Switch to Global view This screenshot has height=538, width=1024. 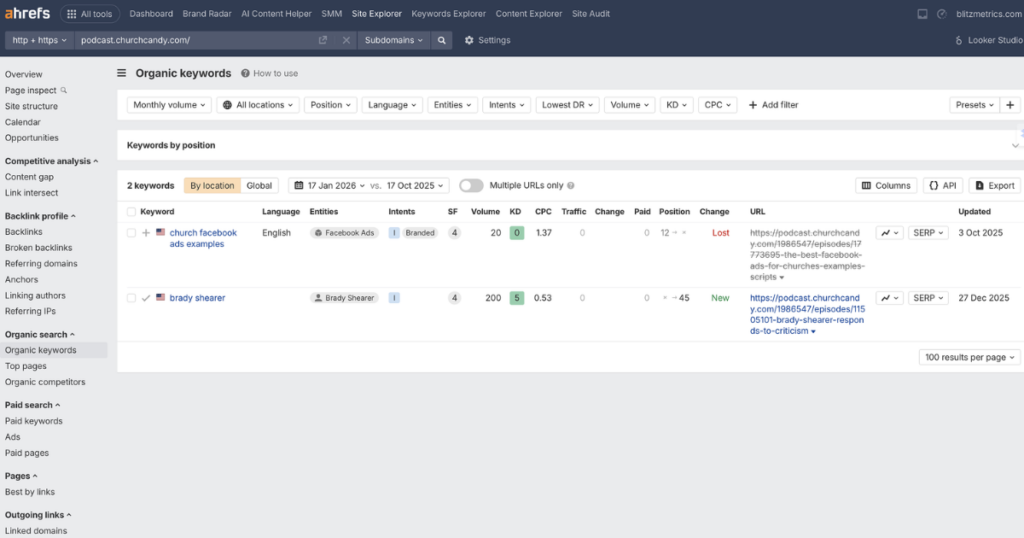[x=259, y=185]
